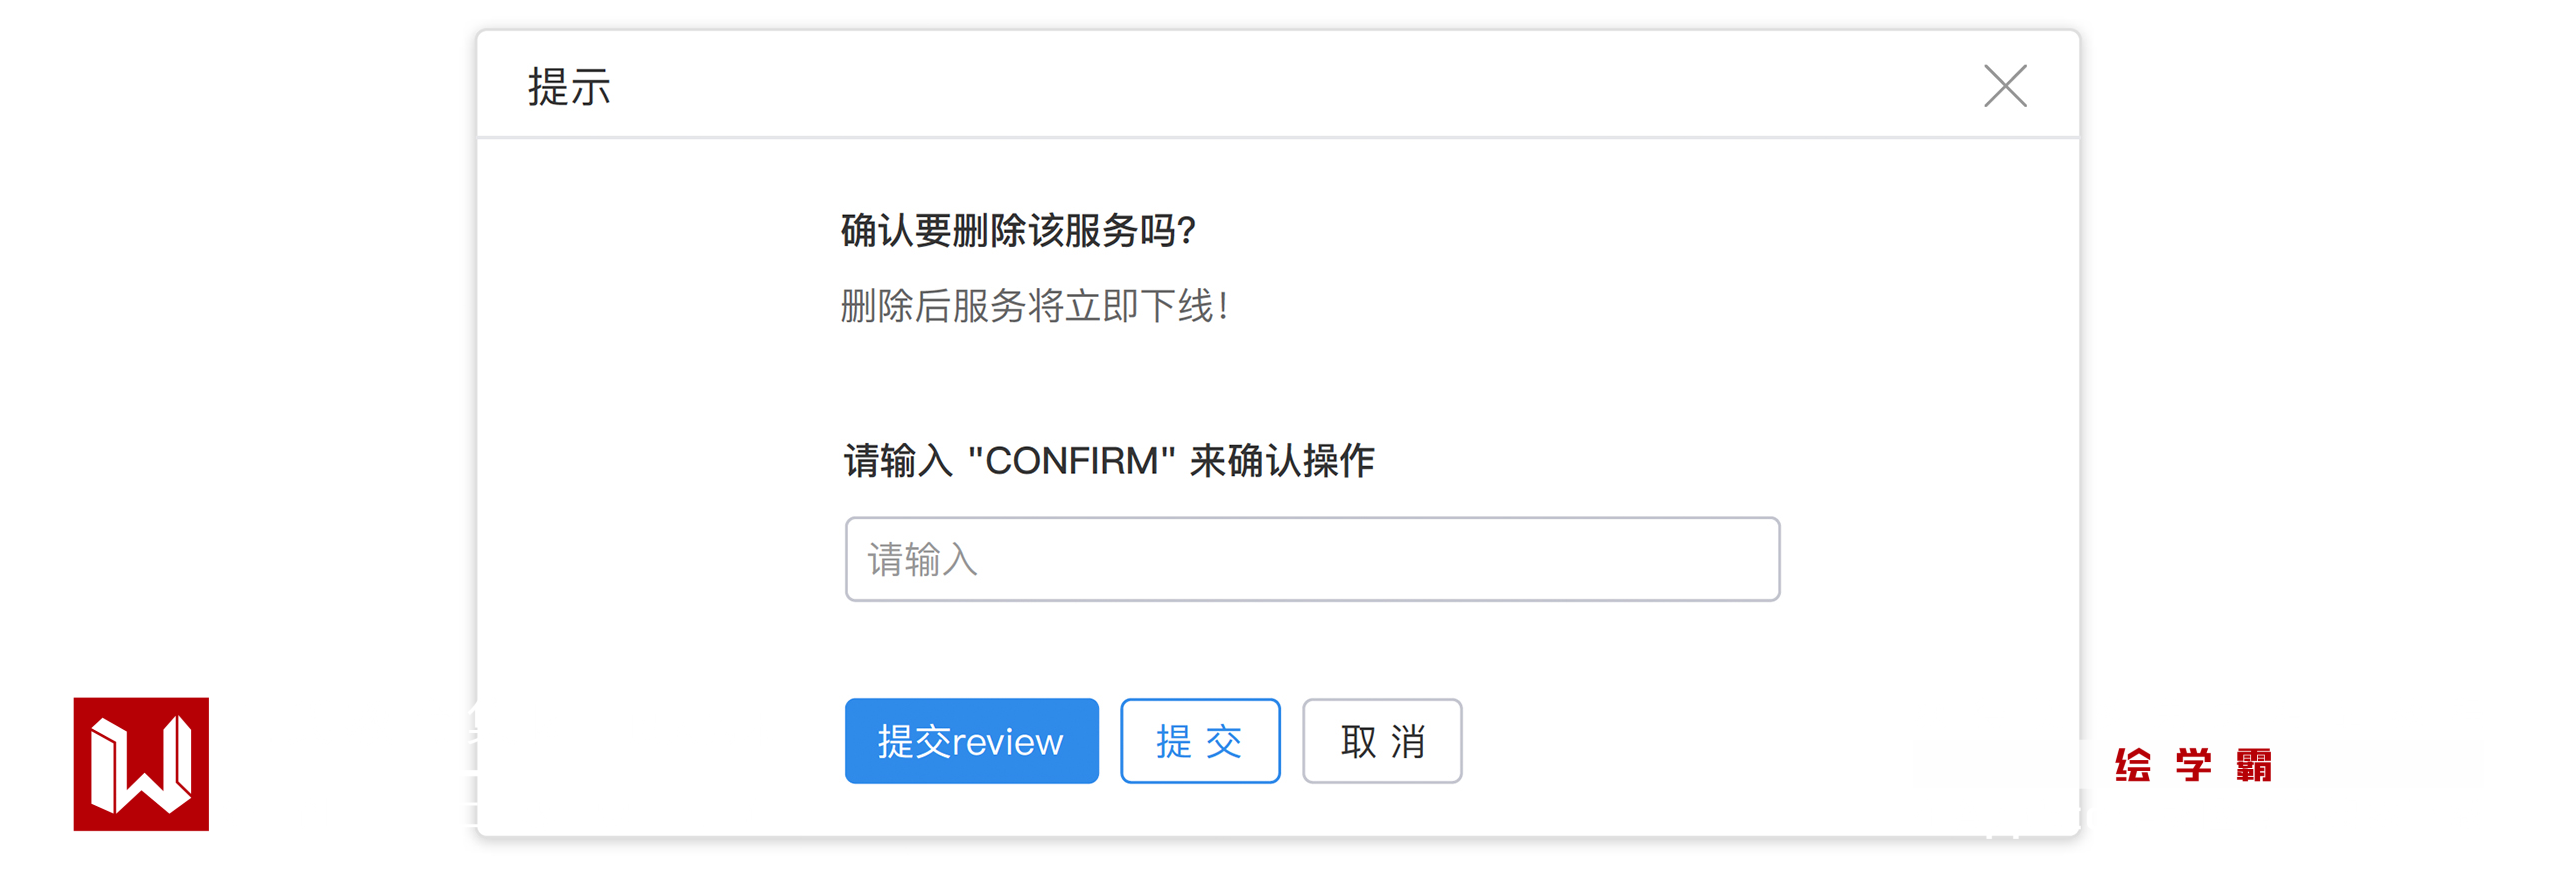Screen dimensions: 2558x882
Task: Place the cursor in the CONFIRM input box
Action: point(1311,559)
